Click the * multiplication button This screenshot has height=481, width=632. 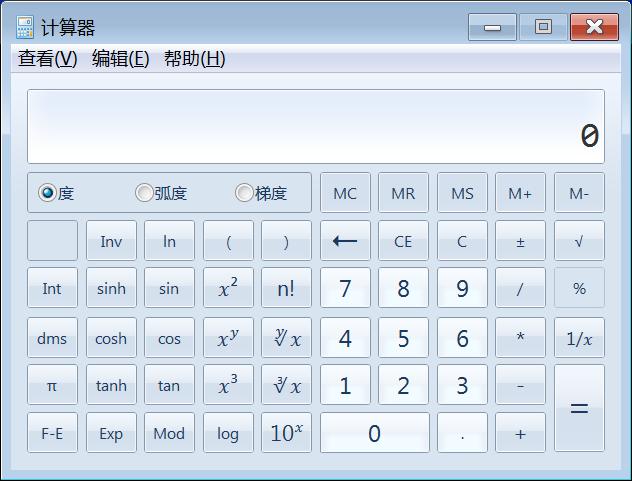pos(520,337)
